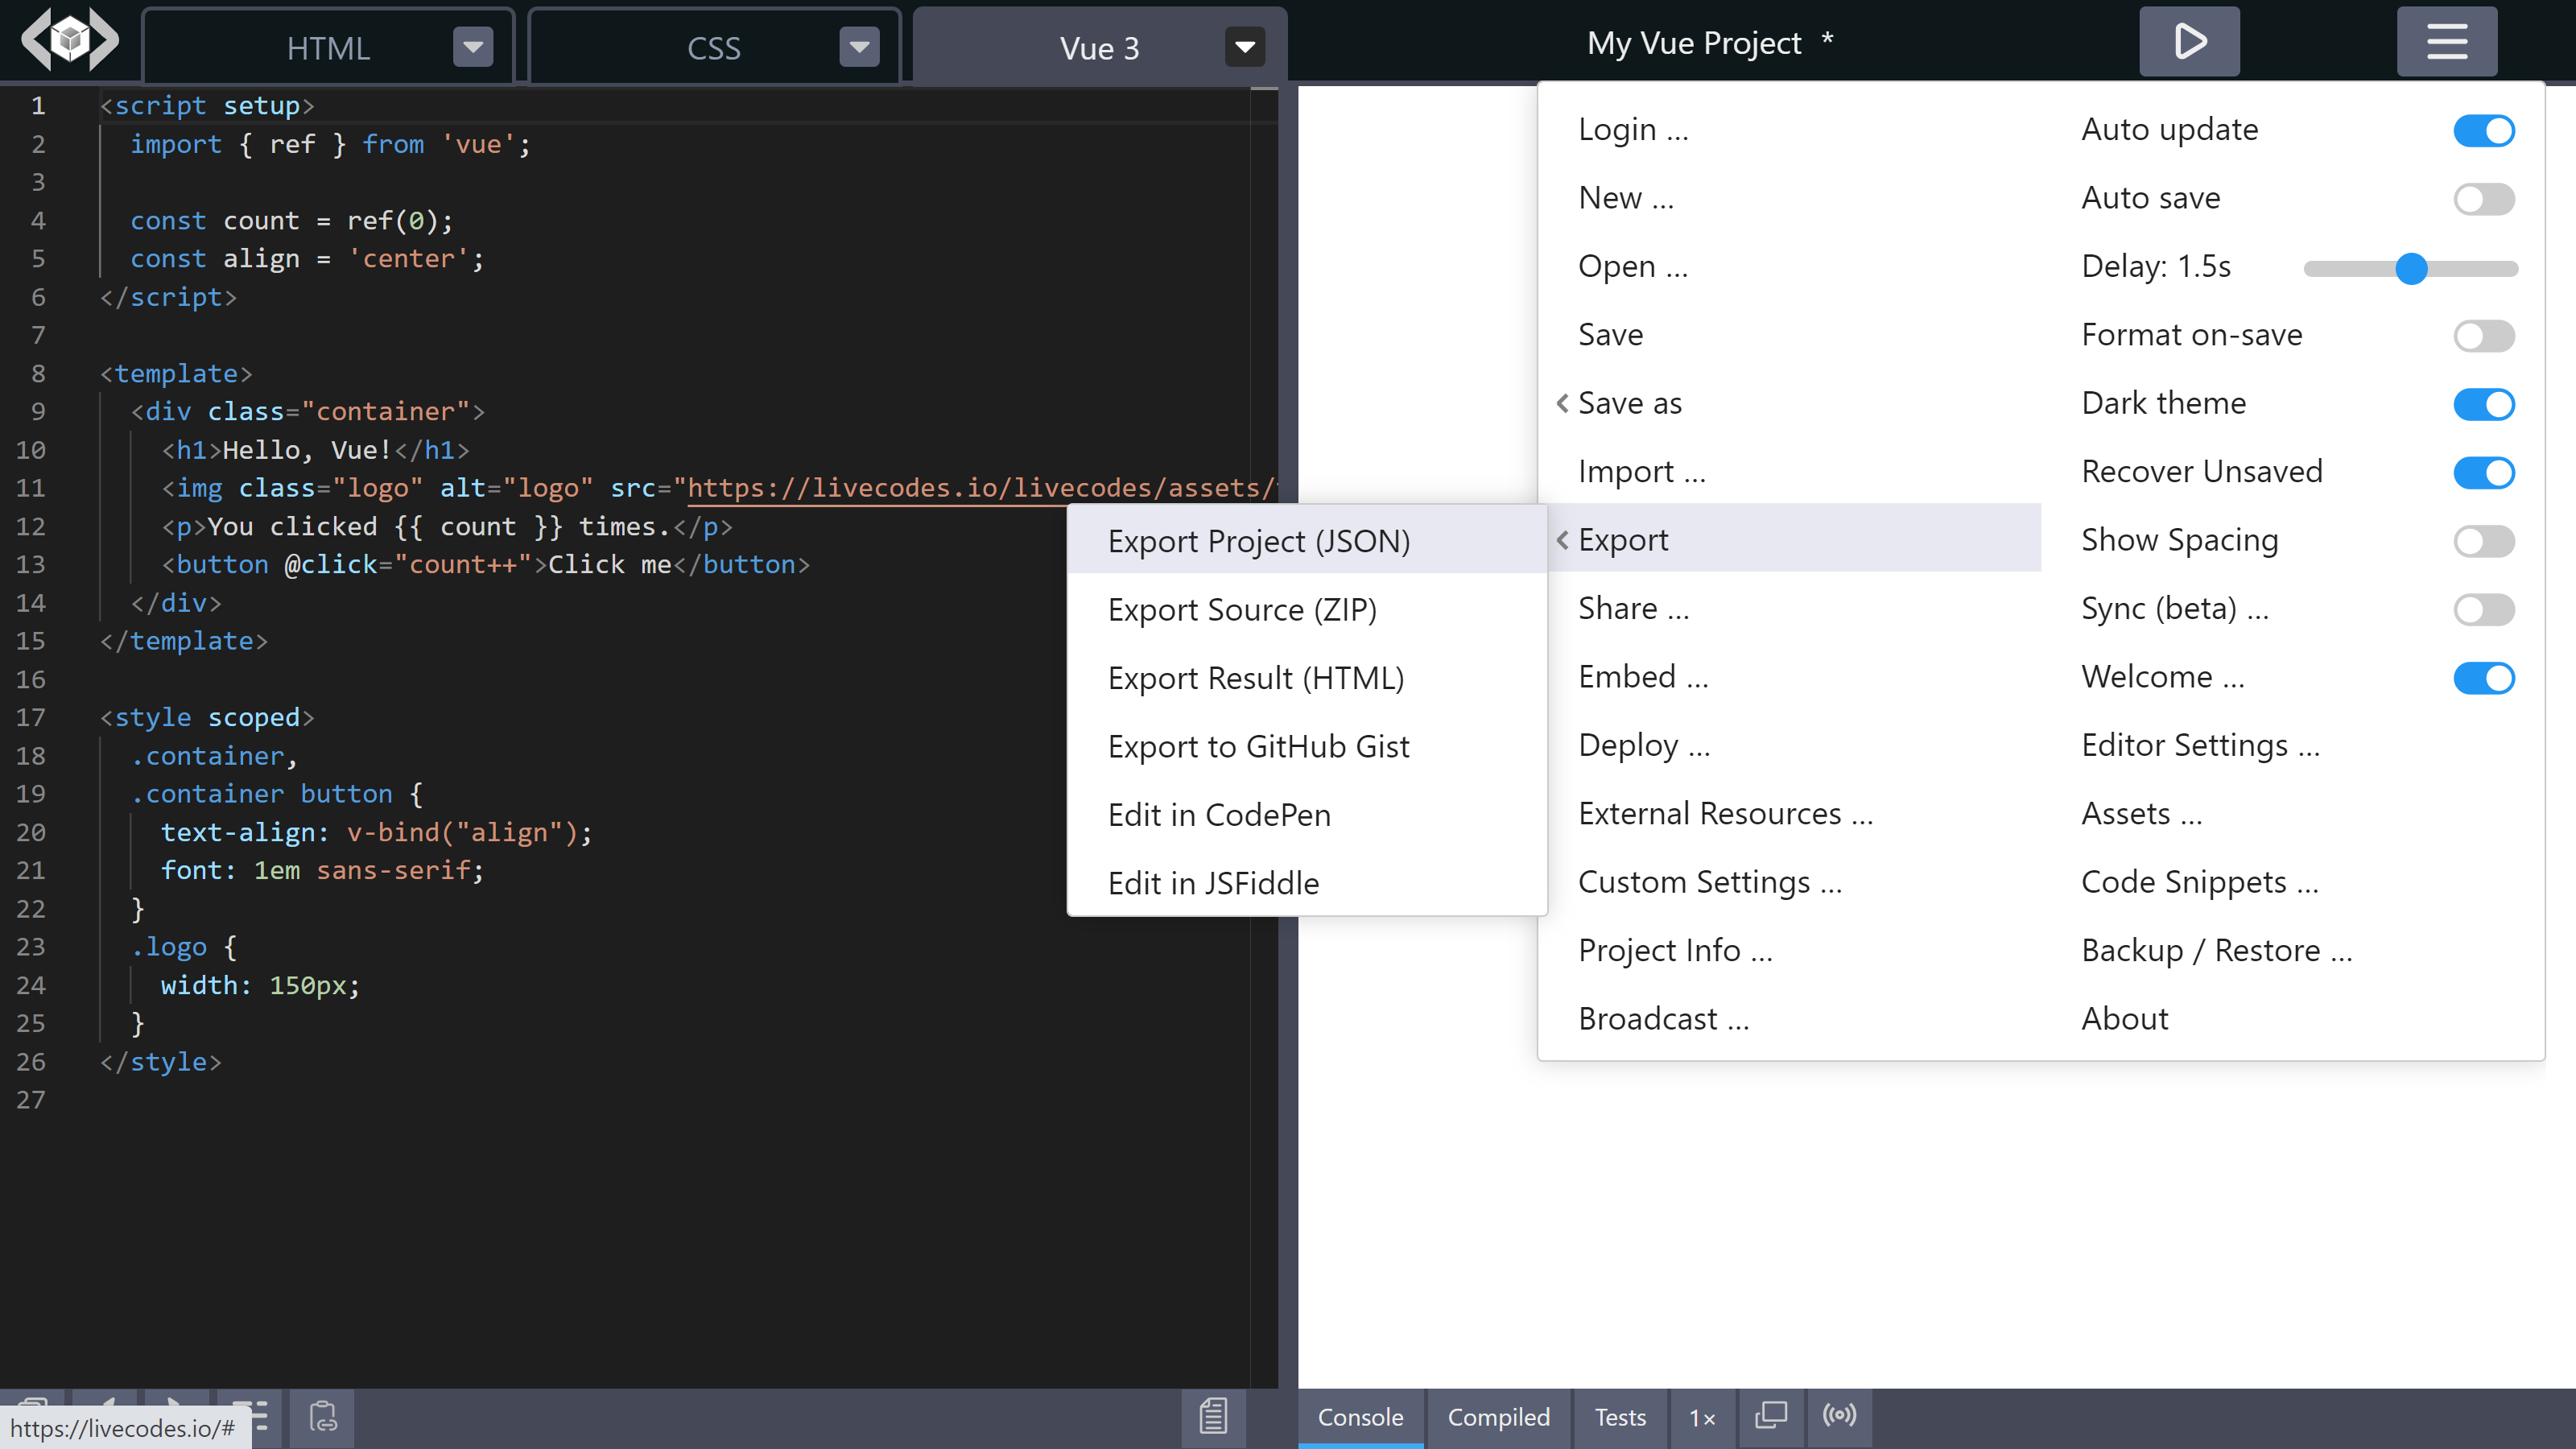Switch to the Compiled tab
This screenshot has width=2576, height=1449.
(x=1499, y=1417)
